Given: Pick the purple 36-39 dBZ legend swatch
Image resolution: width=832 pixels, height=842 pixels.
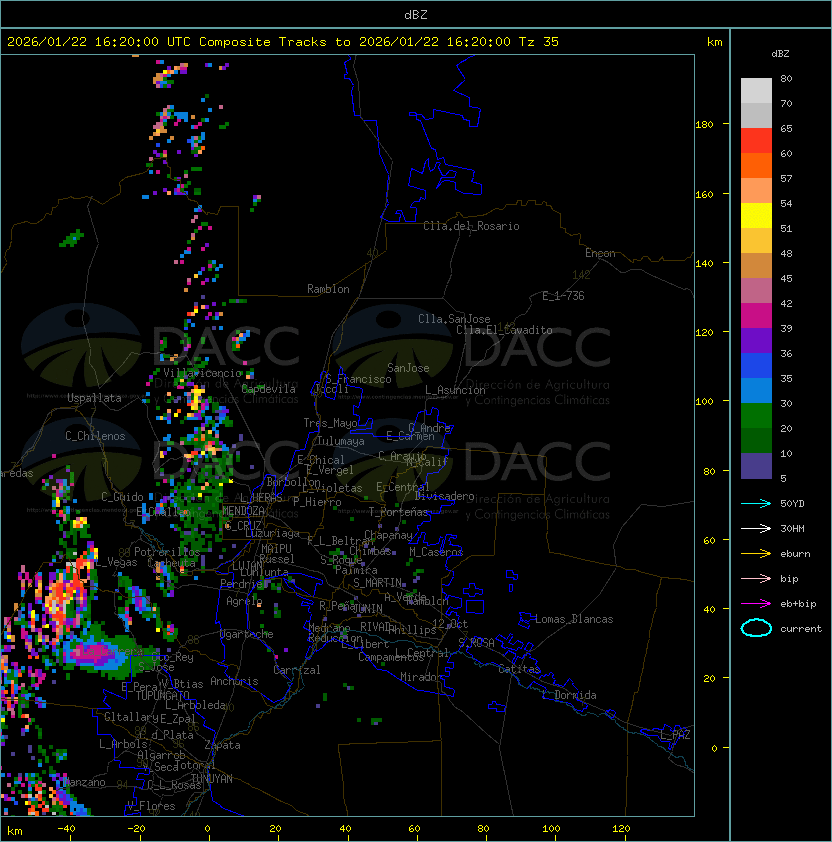Looking at the screenshot, I should 756,340.
